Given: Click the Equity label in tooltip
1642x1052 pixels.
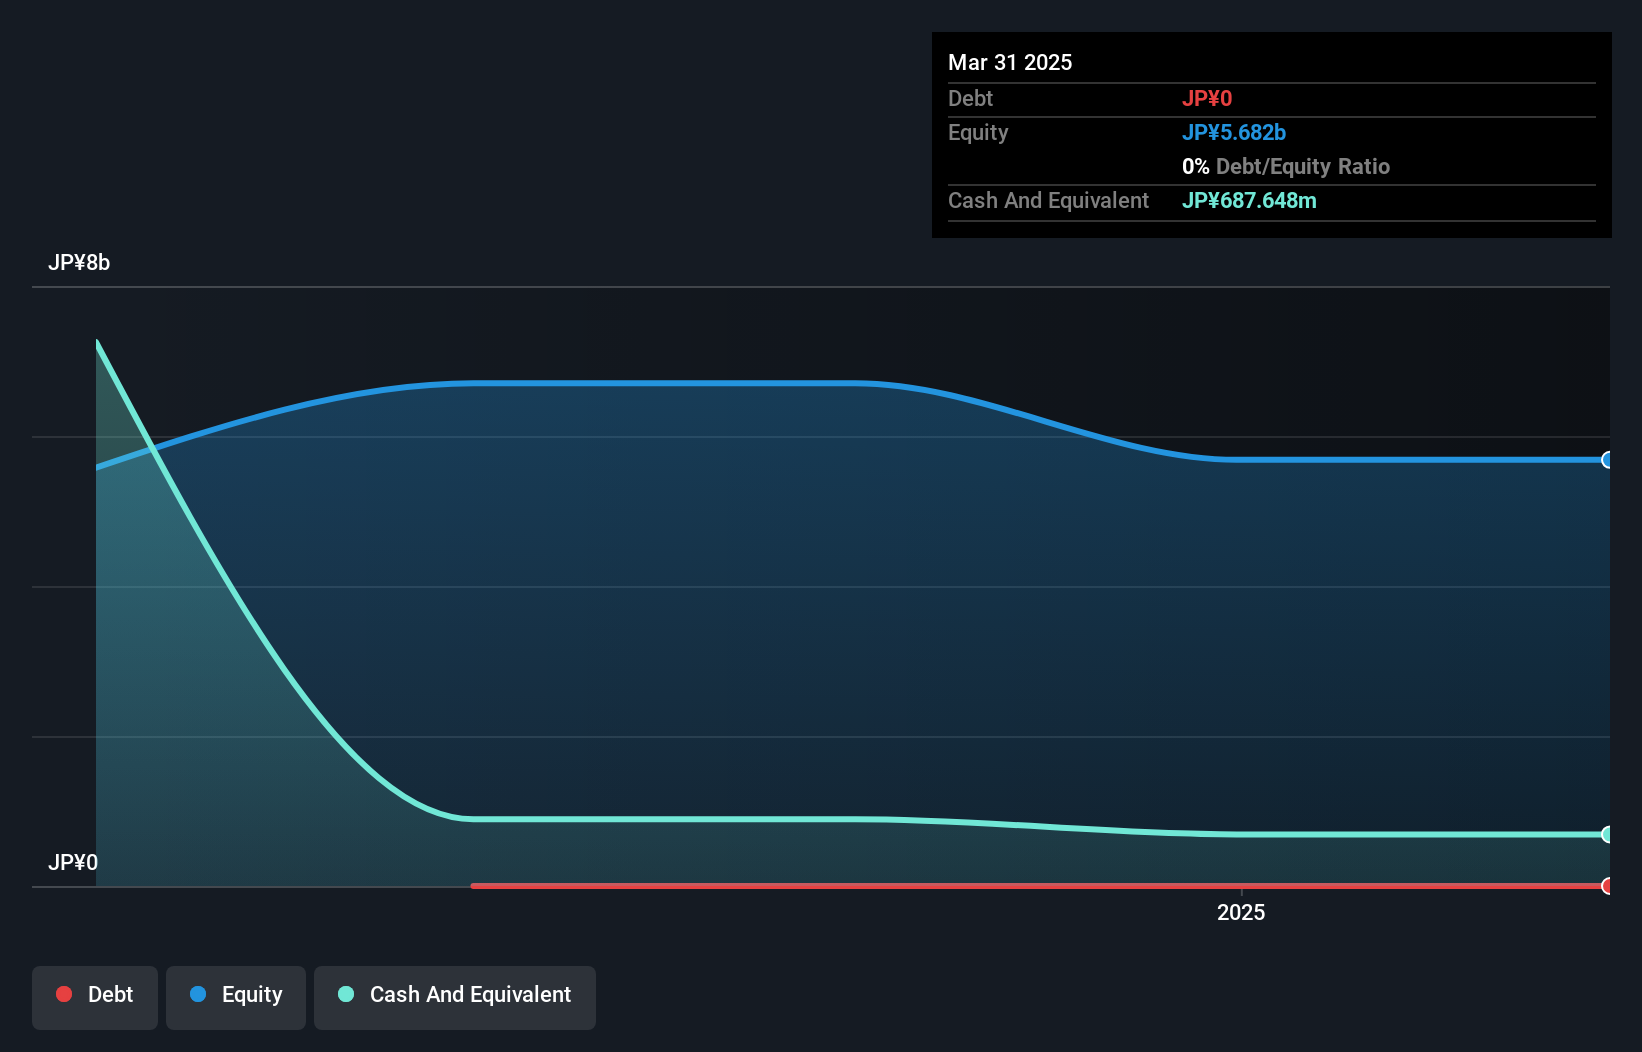Looking at the screenshot, I should click(978, 132).
